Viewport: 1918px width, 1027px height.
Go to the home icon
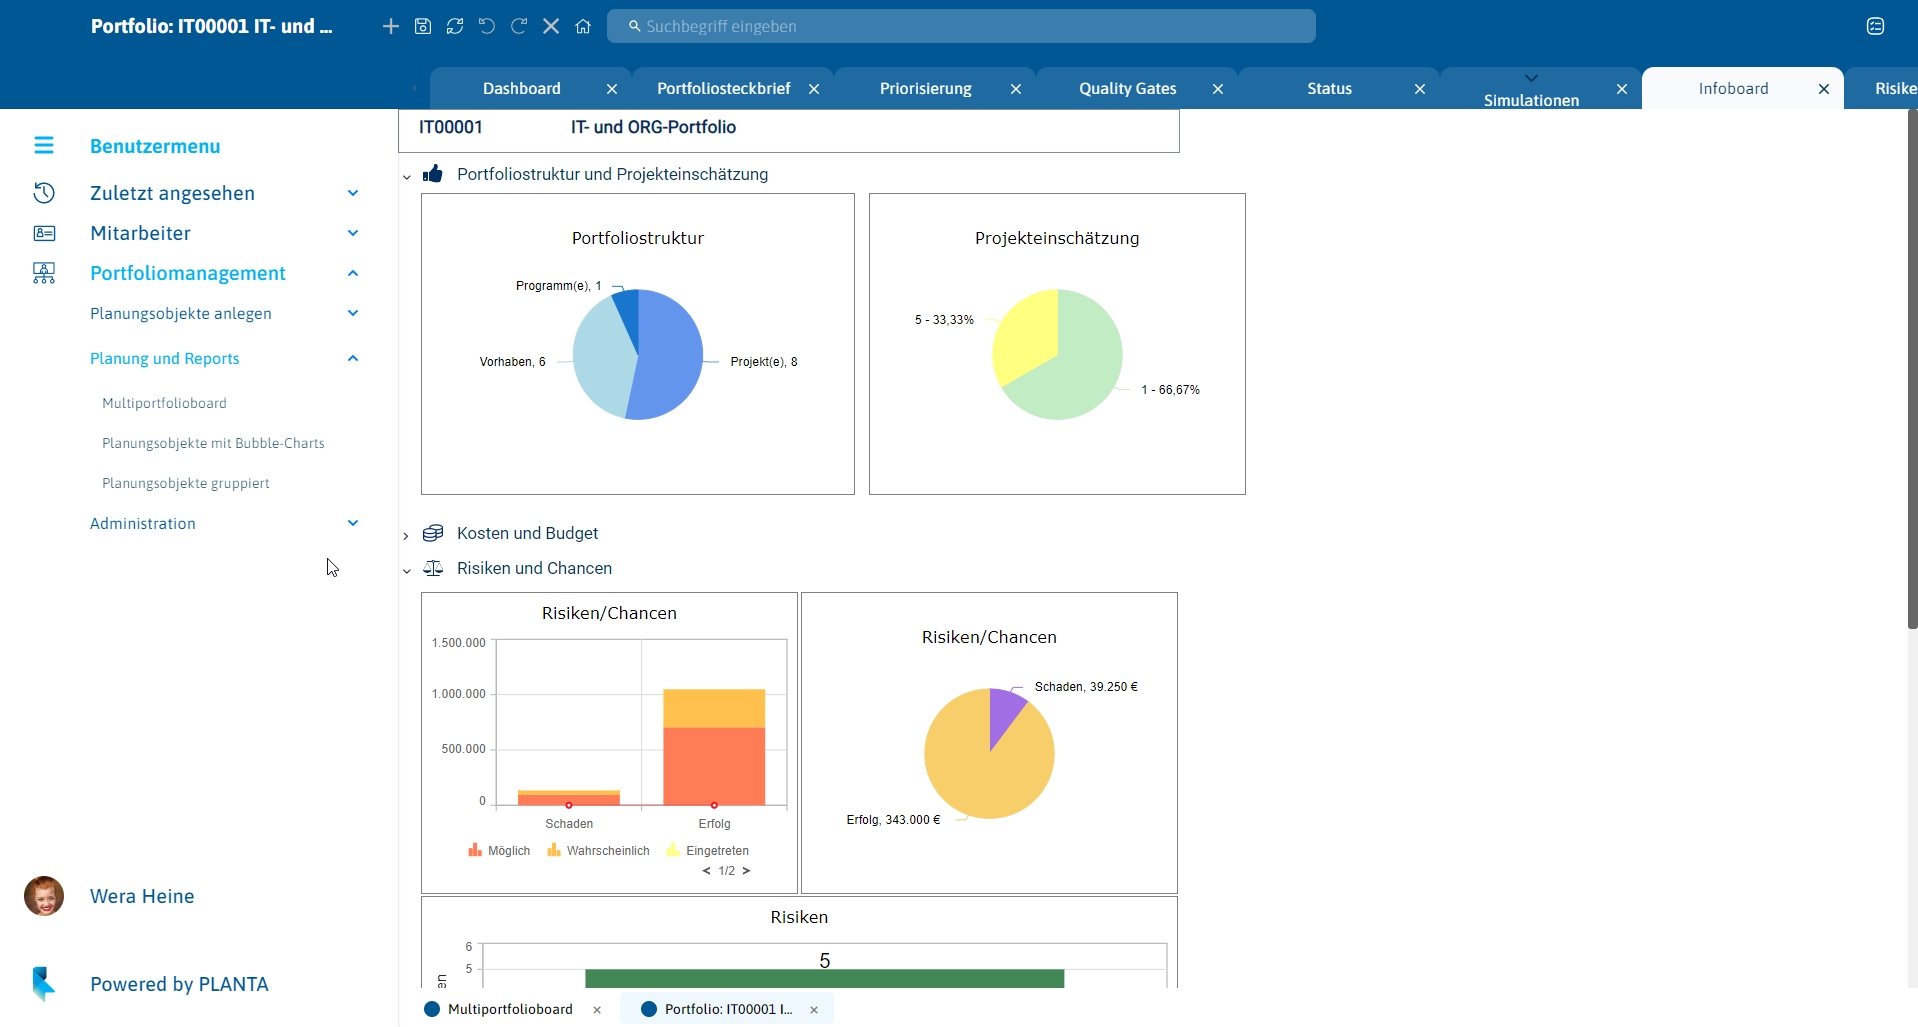point(583,26)
